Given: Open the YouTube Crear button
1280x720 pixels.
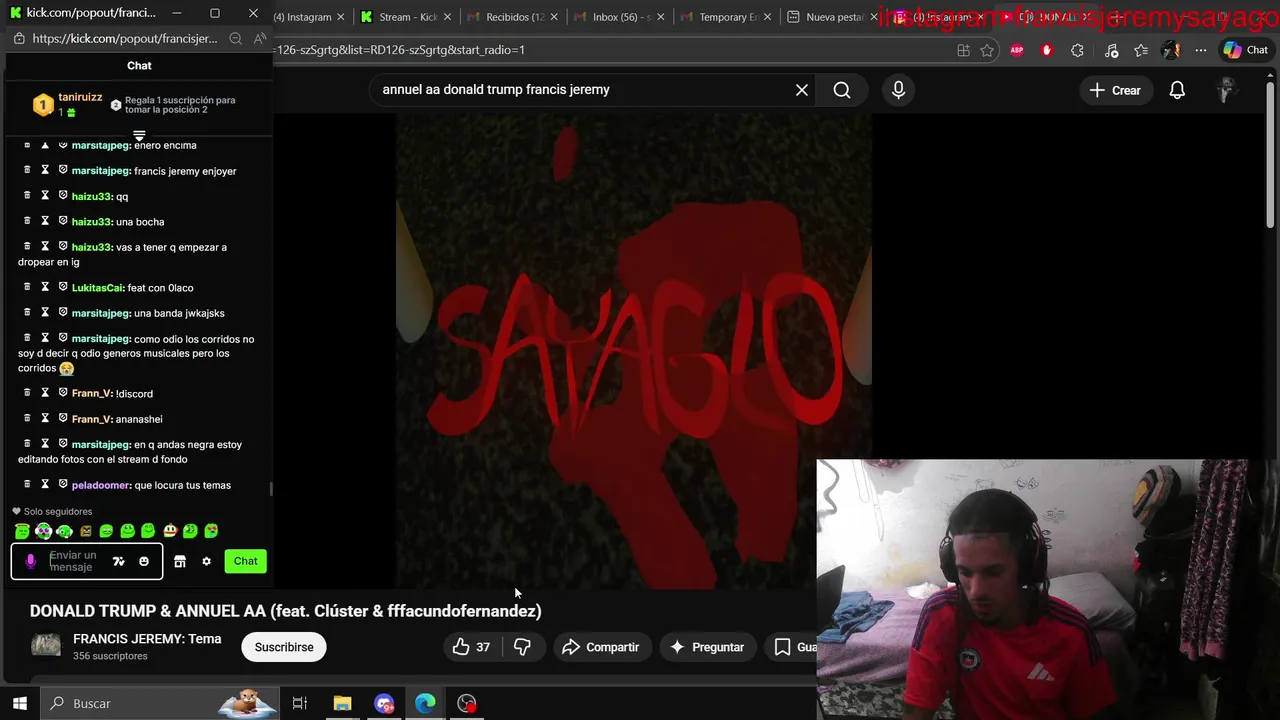Looking at the screenshot, I should click(x=1115, y=90).
